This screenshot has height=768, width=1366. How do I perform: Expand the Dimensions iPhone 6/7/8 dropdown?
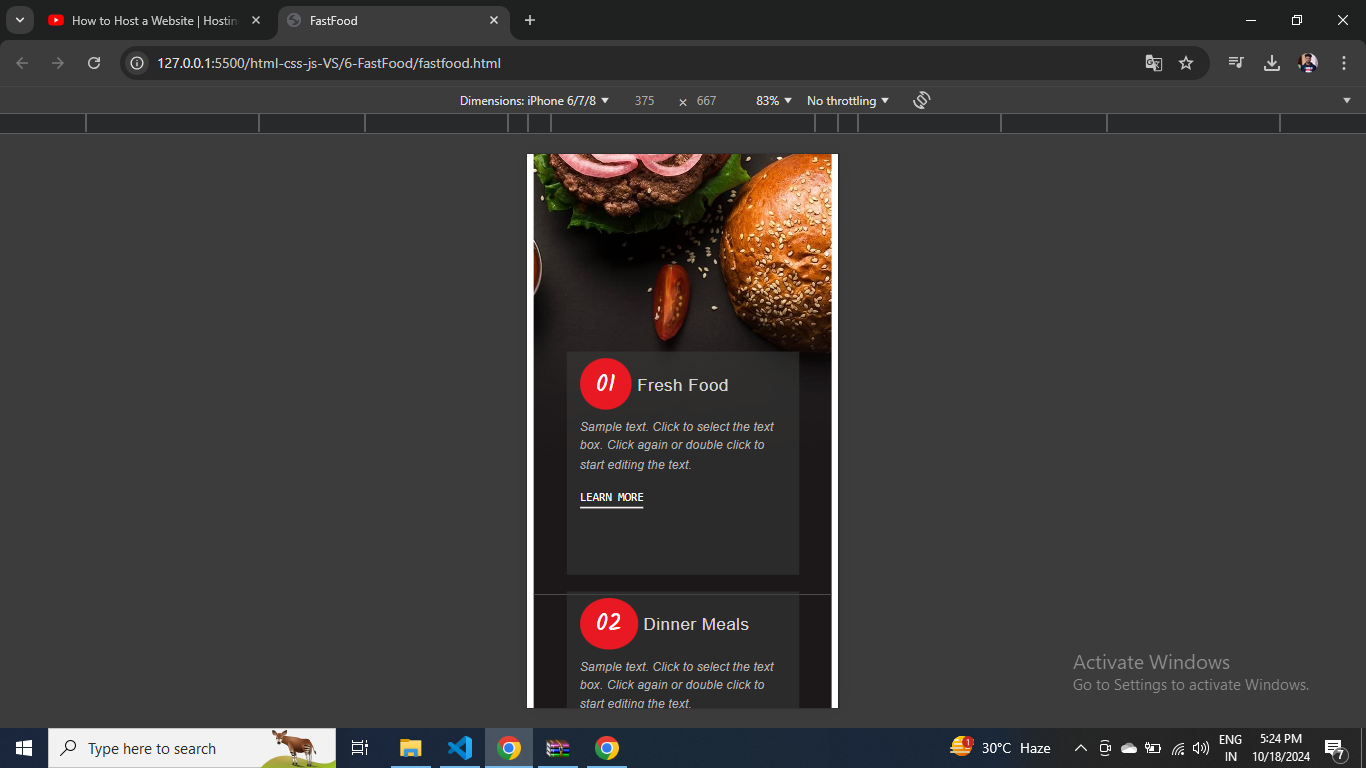(x=534, y=101)
